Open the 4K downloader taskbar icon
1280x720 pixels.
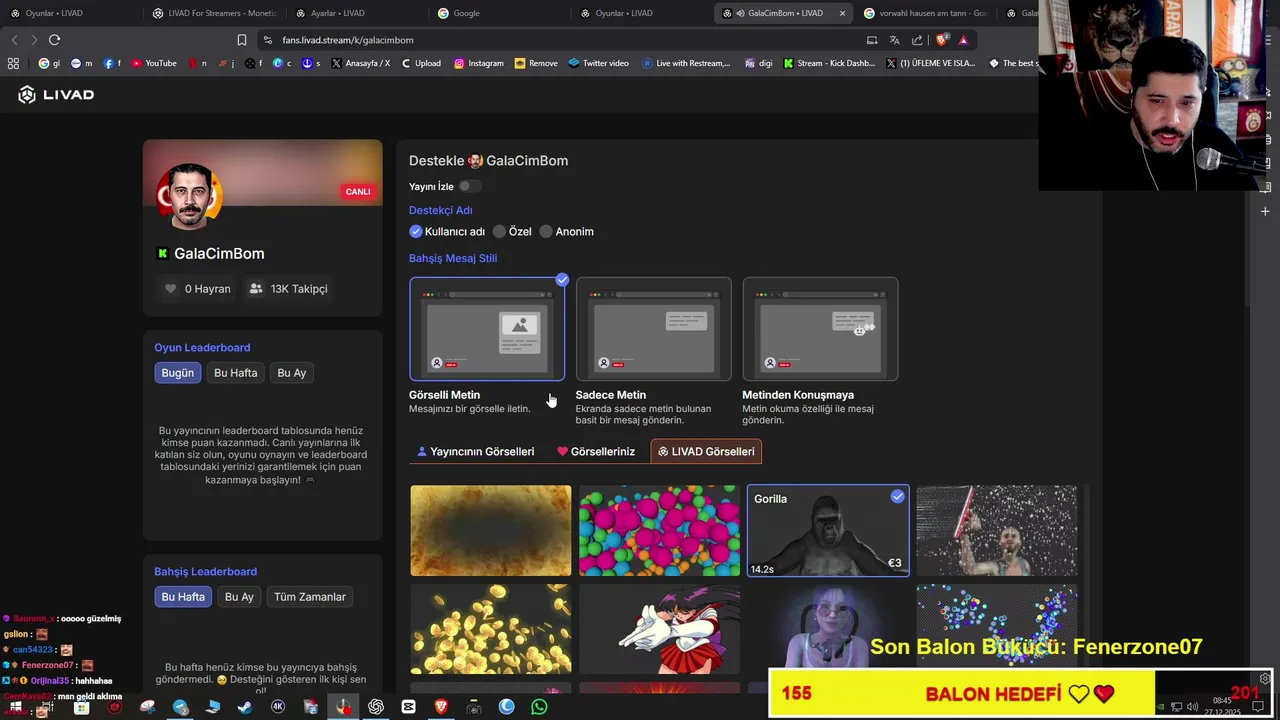[x=278, y=707]
